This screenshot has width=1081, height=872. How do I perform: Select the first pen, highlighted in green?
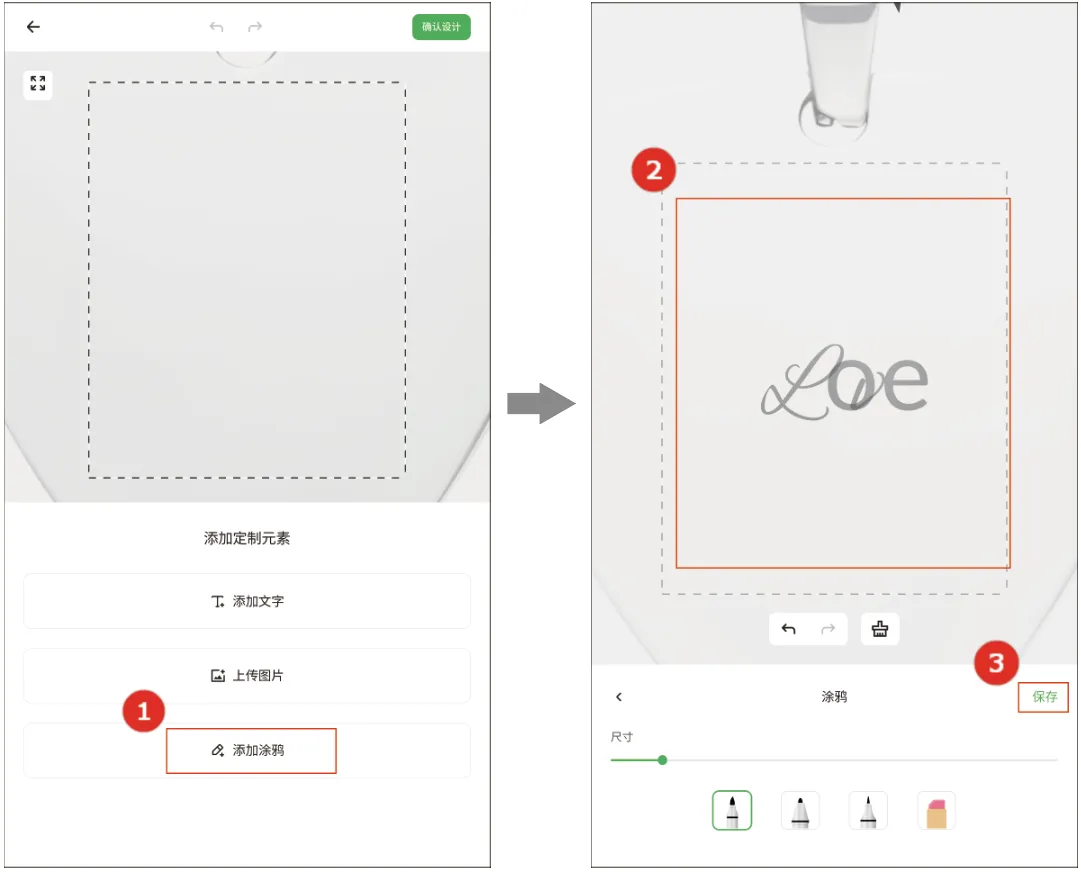coord(732,810)
